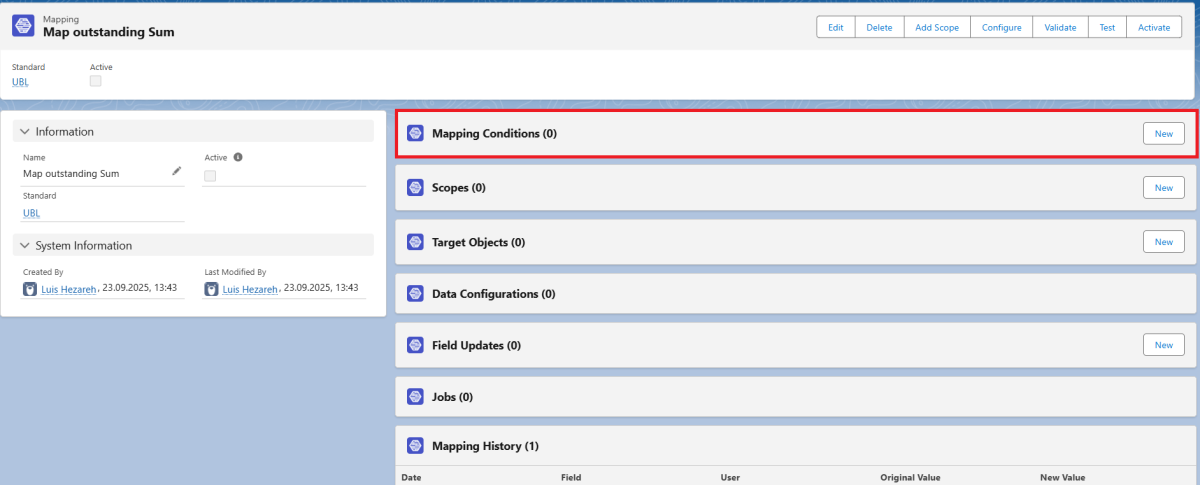Viewport: 1200px width, 485px height.
Task: Click the Jobs section icon
Action: tap(415, 397)
